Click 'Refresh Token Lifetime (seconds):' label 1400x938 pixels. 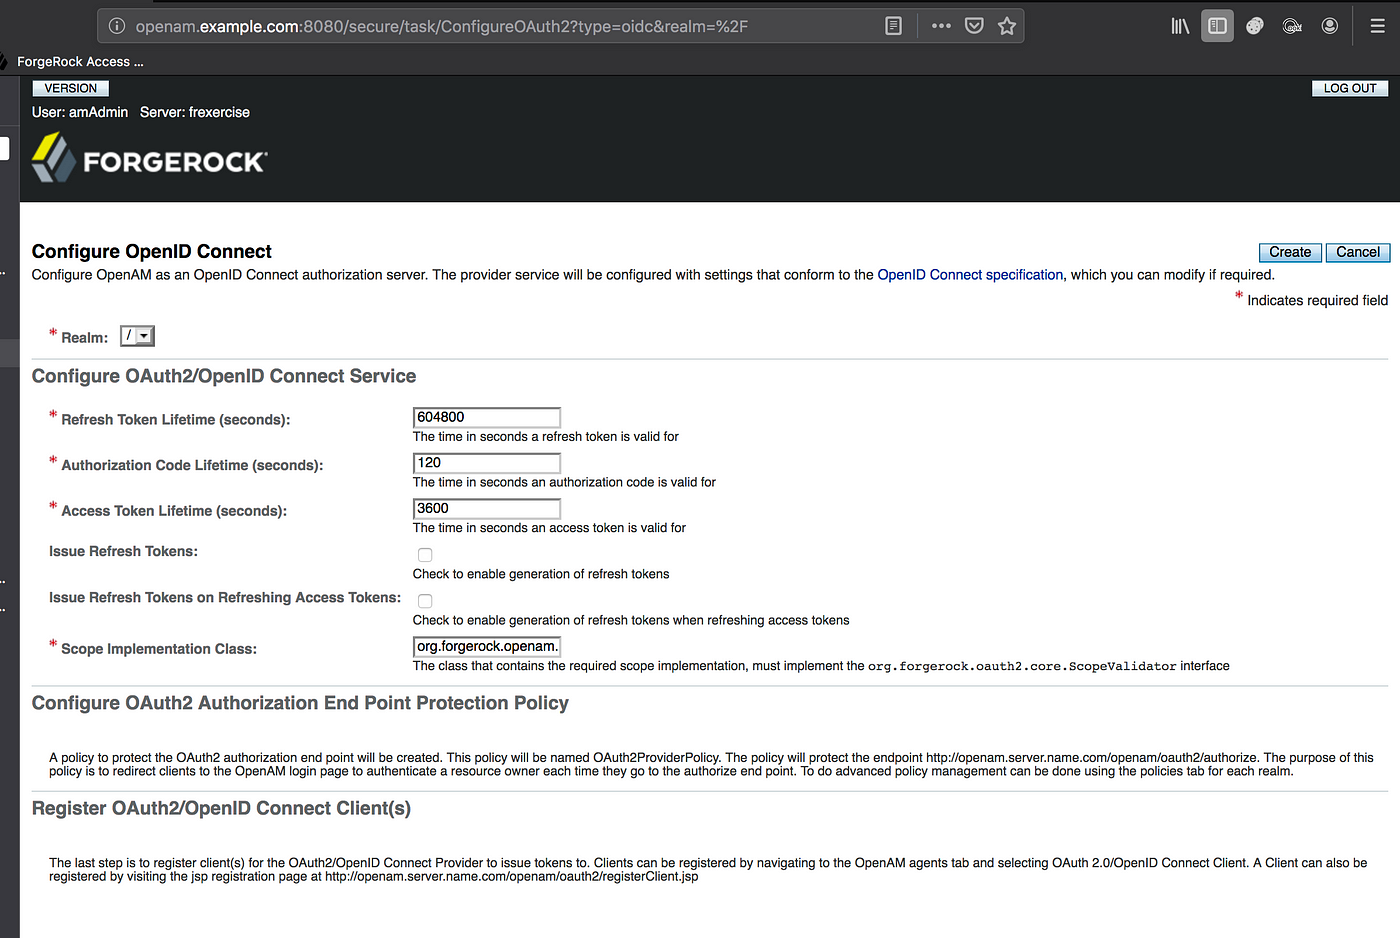click(x=176, y=420)
